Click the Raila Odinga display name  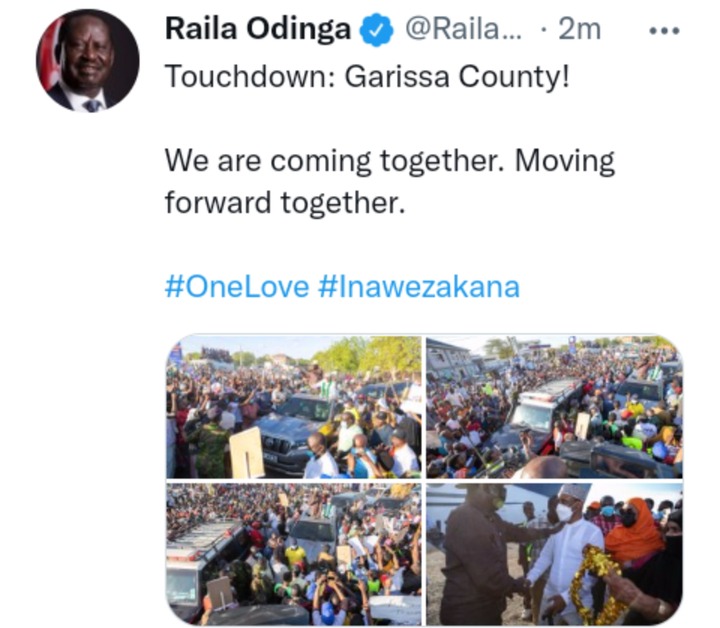tap(258, 29)
